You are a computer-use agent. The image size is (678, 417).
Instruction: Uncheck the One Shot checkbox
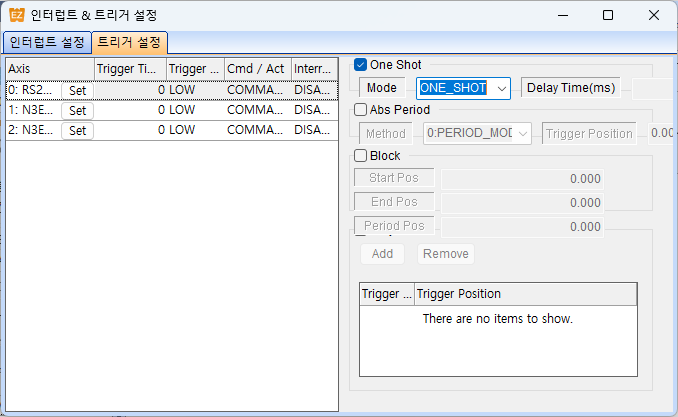pos(360,65)
